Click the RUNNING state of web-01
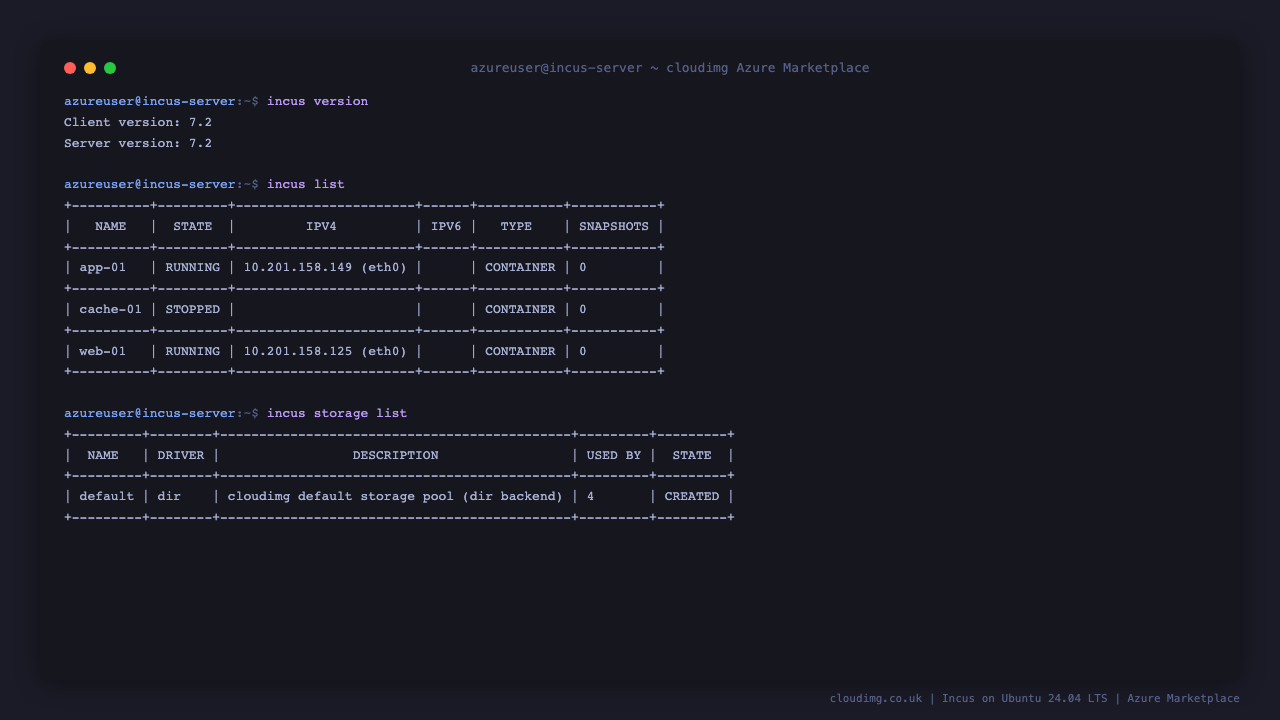The height and width of the screenshot is (720, 1280). coord(193,351)
